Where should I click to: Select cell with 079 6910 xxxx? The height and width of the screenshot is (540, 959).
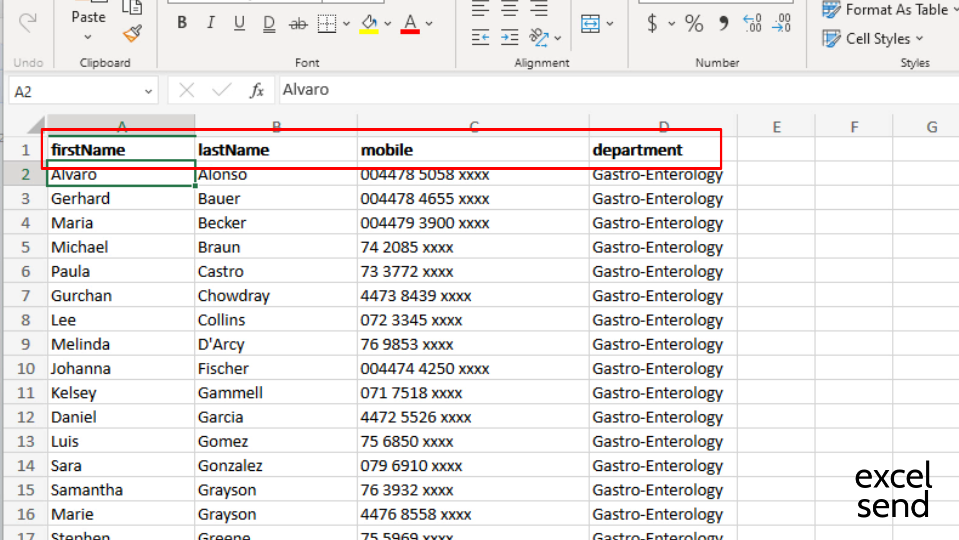(473, 465)
